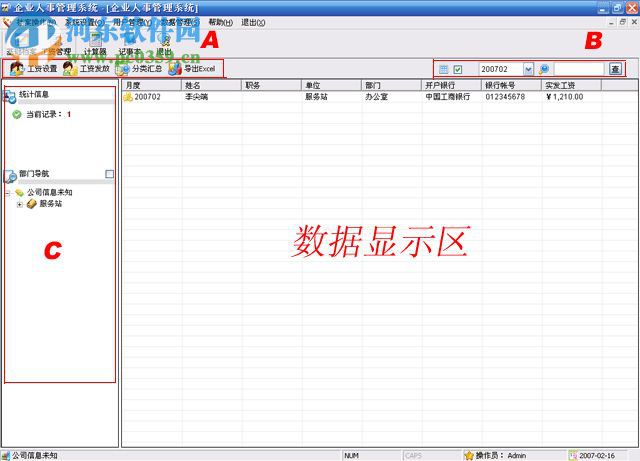Expand the 服务站 tree node
The image size is (640, 461).
click(x=19, y=204)
